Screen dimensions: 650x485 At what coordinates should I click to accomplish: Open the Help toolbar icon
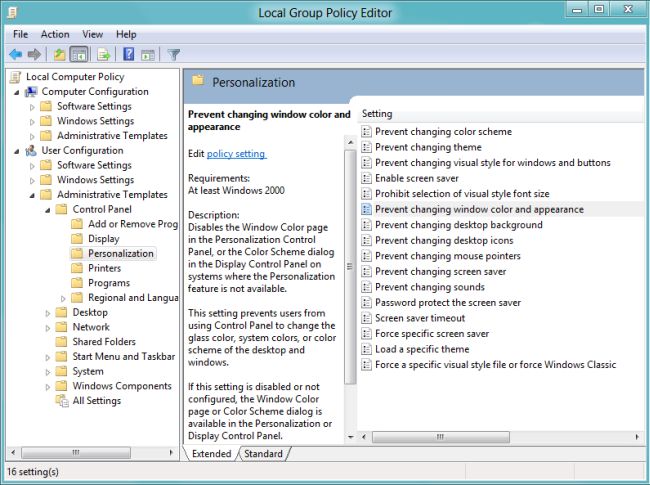tap(129, 54)
